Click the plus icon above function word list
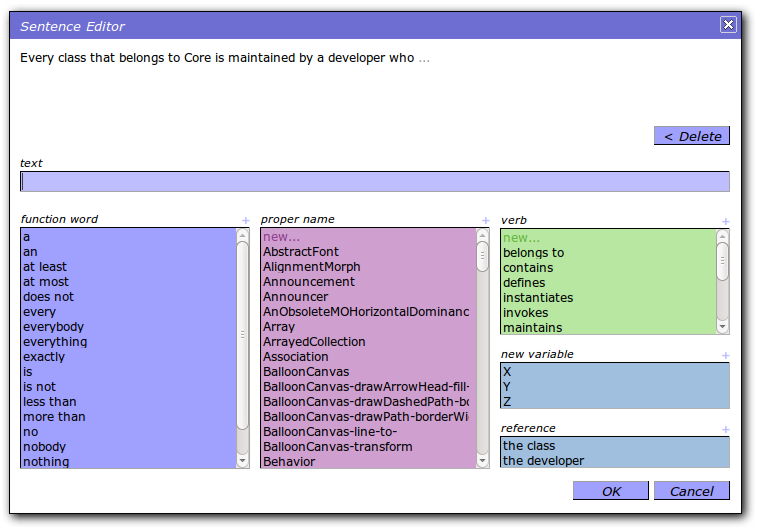Viewport: 757px width, 527px height. [x=245, y=221]
